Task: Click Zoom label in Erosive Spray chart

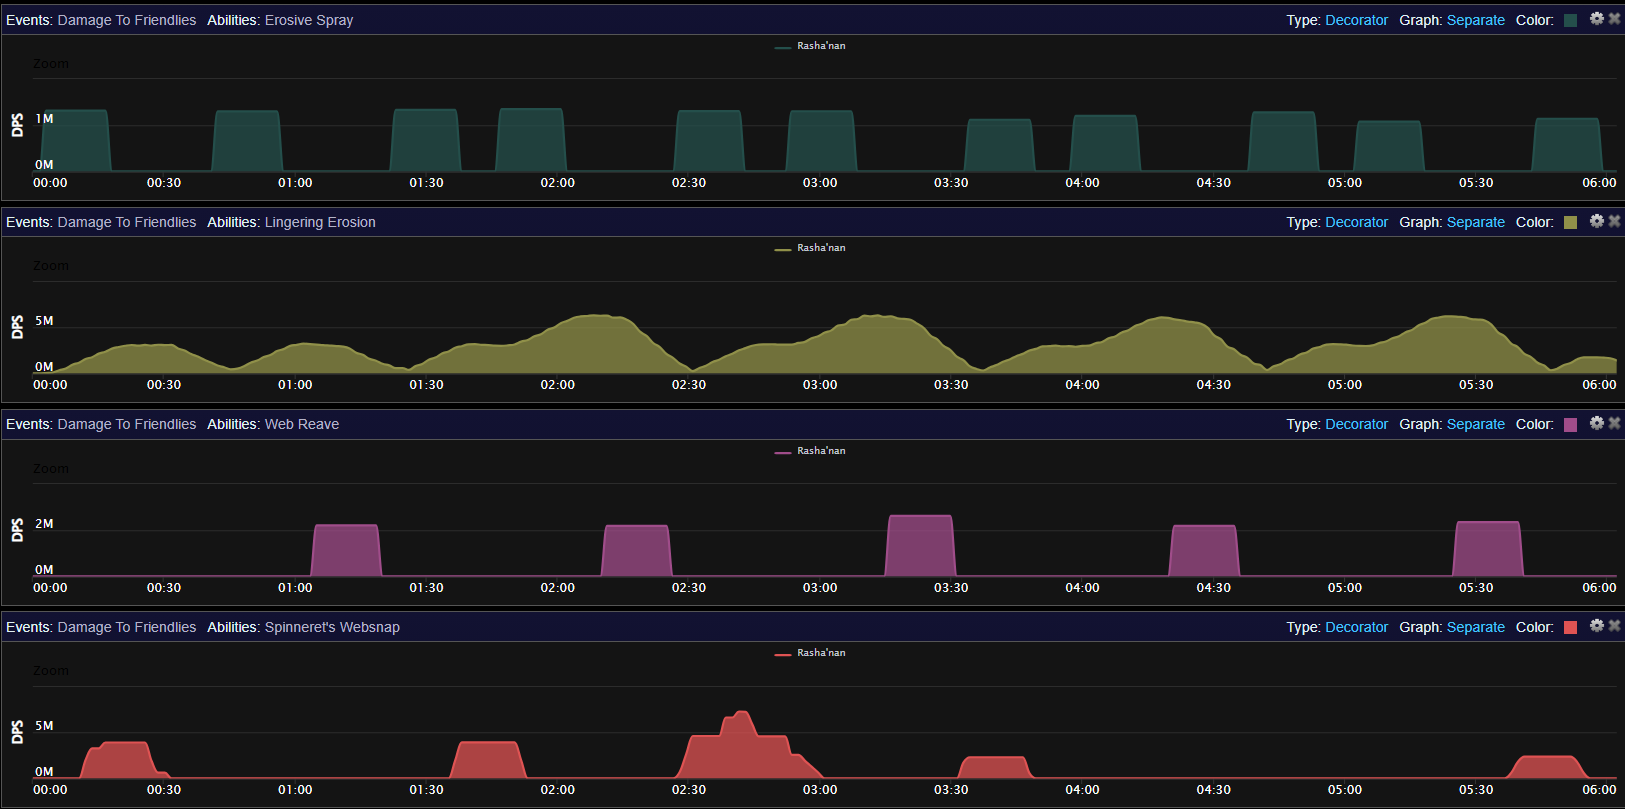Action: pos(51,64)
